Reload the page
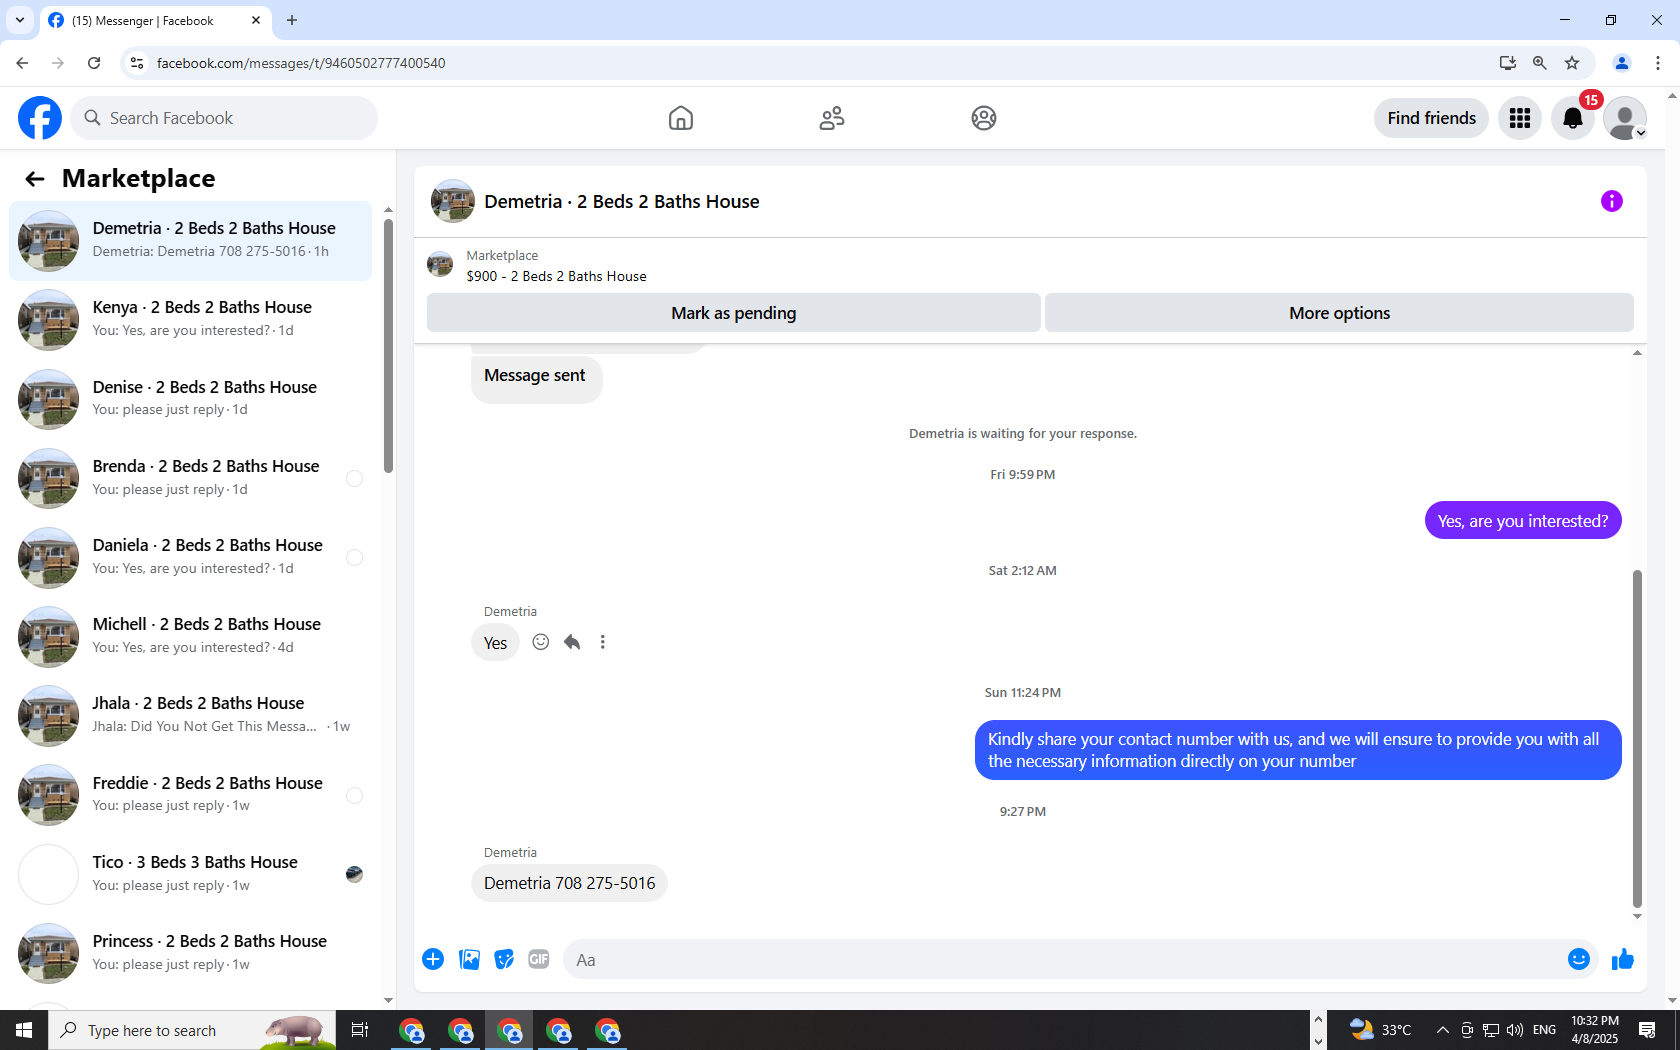 94,63
